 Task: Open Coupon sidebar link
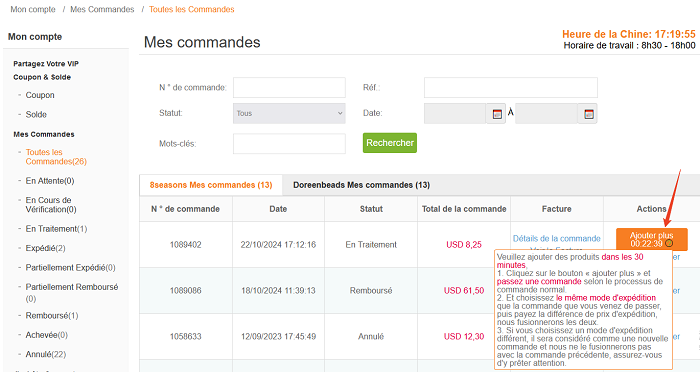(40, 95)
